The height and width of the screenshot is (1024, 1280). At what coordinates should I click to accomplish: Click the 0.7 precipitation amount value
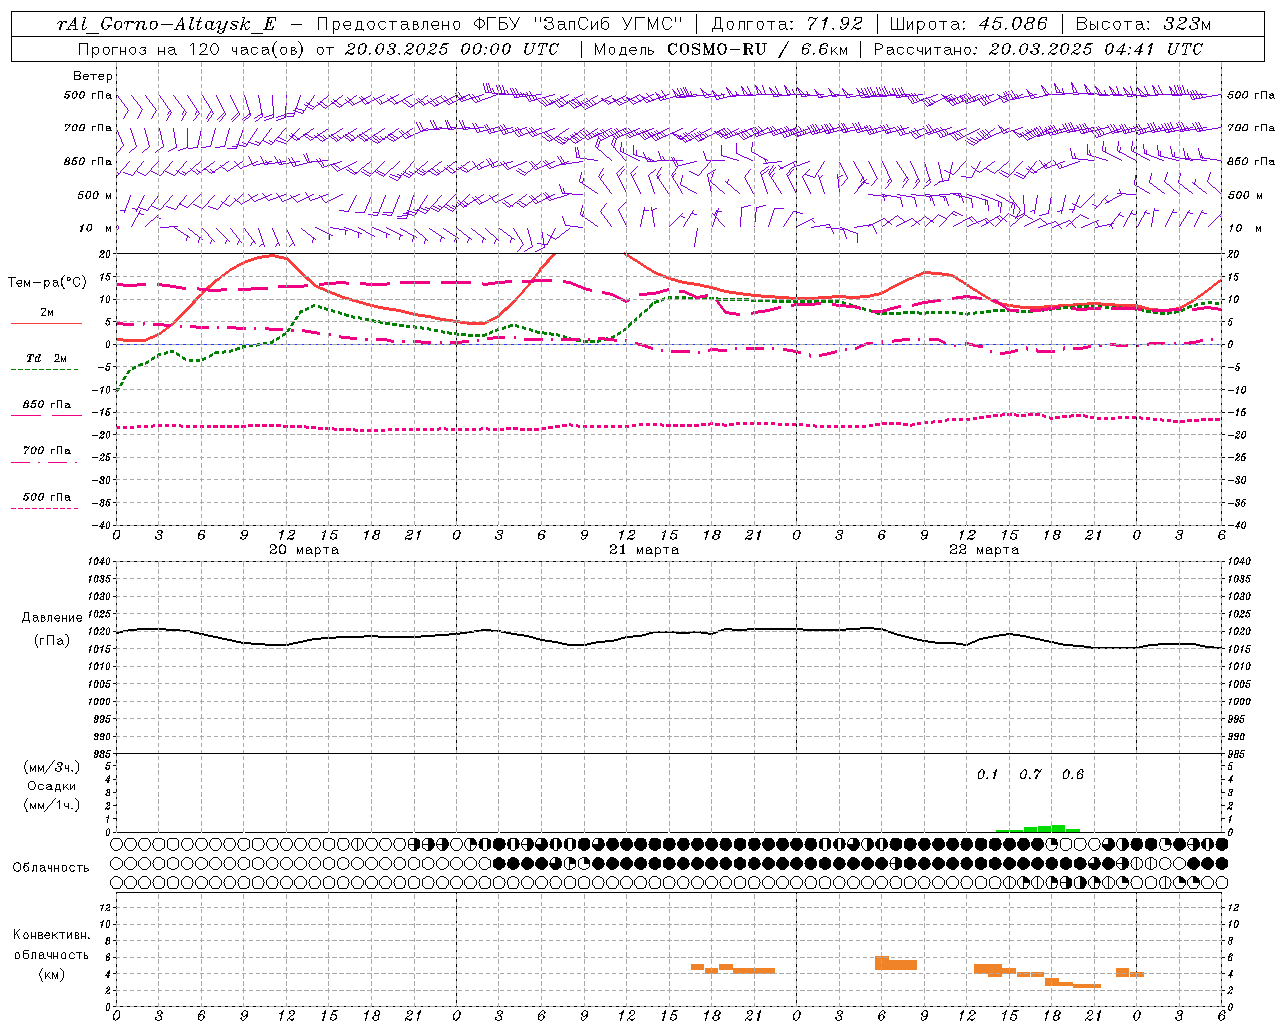(1030, 775)
